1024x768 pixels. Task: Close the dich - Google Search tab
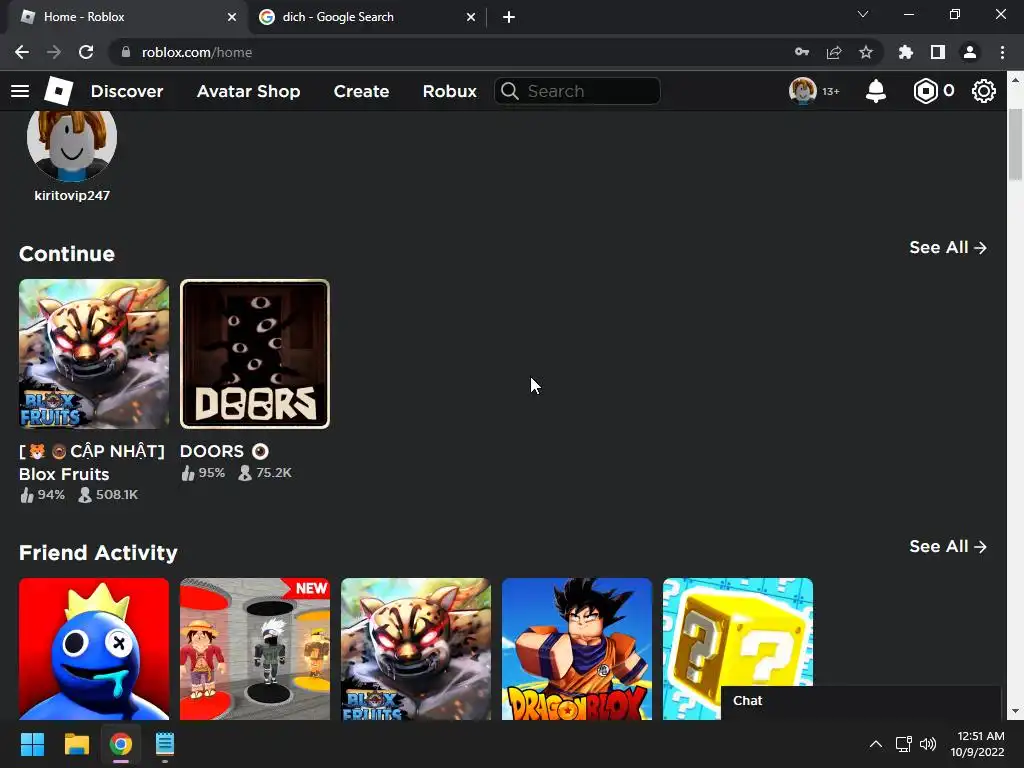pos(471,17)
